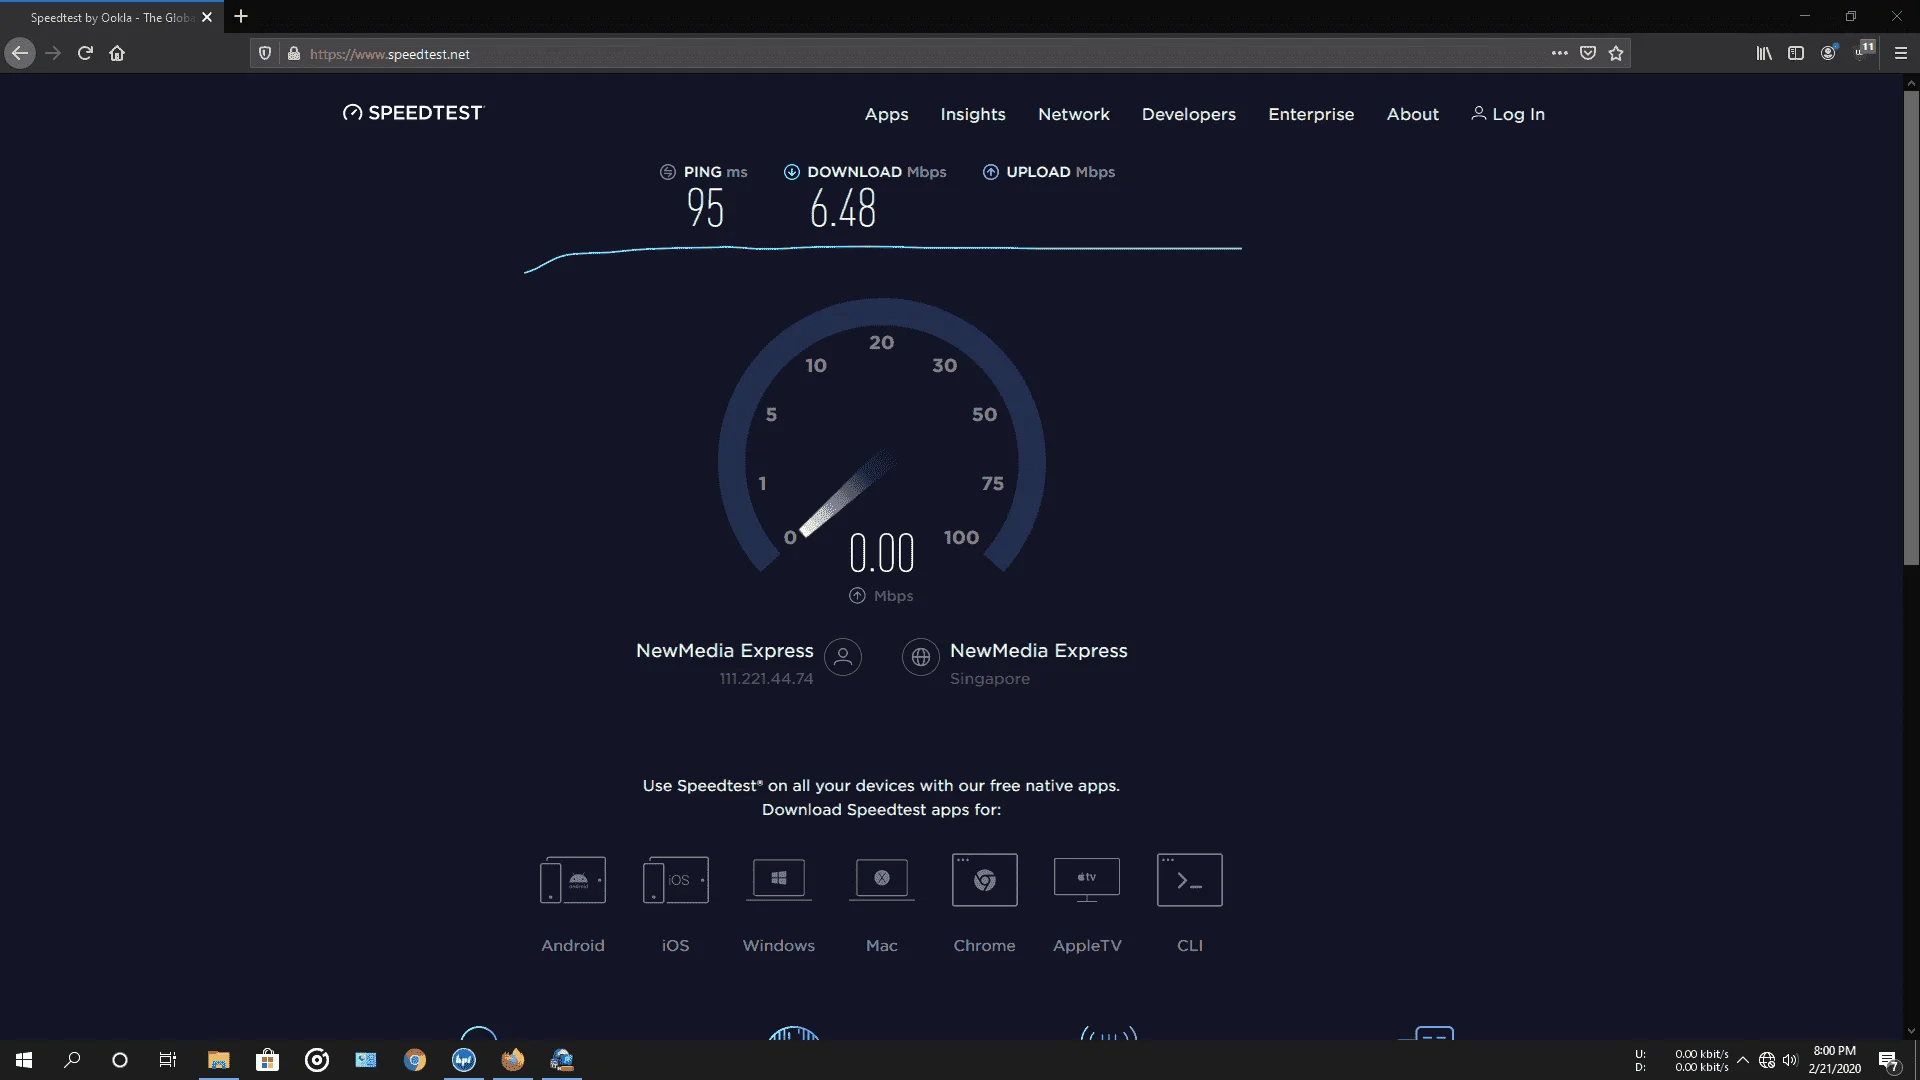Viewport: 1920px width, 1080px height.
Task: Open the About menu item
Action: coord(1412,114)
